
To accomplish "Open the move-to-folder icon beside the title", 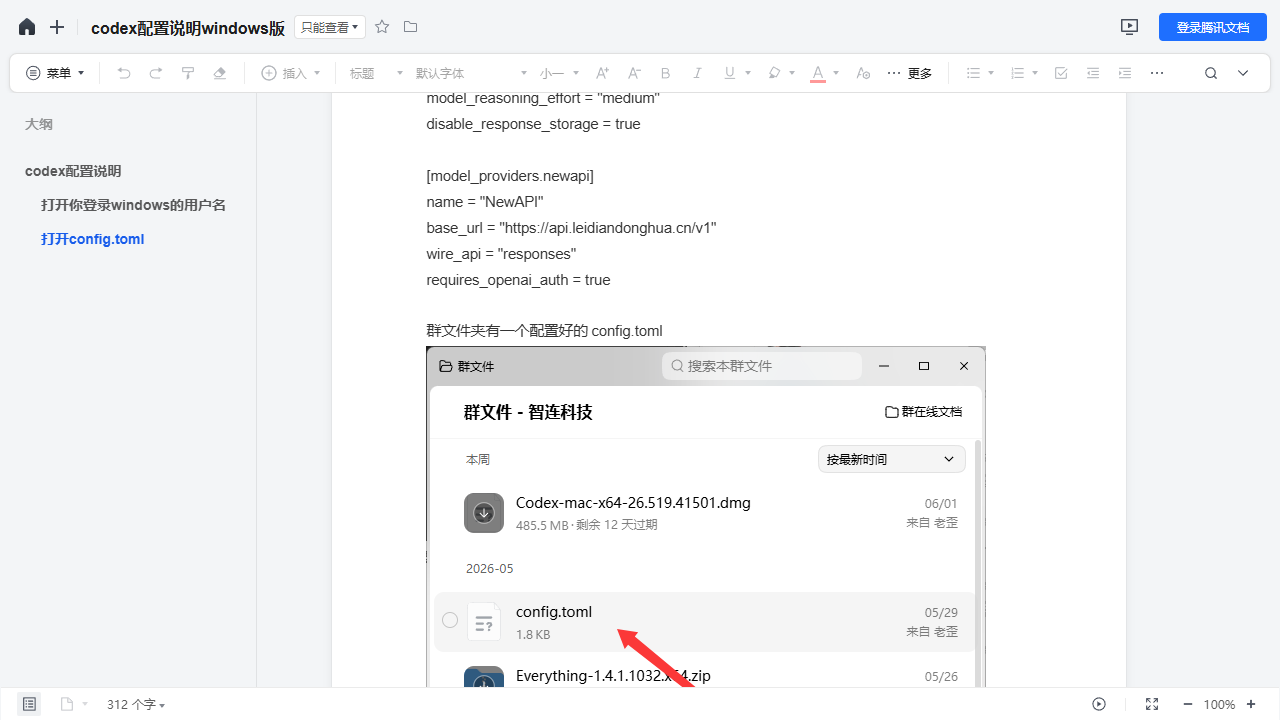I will (410, 27).
